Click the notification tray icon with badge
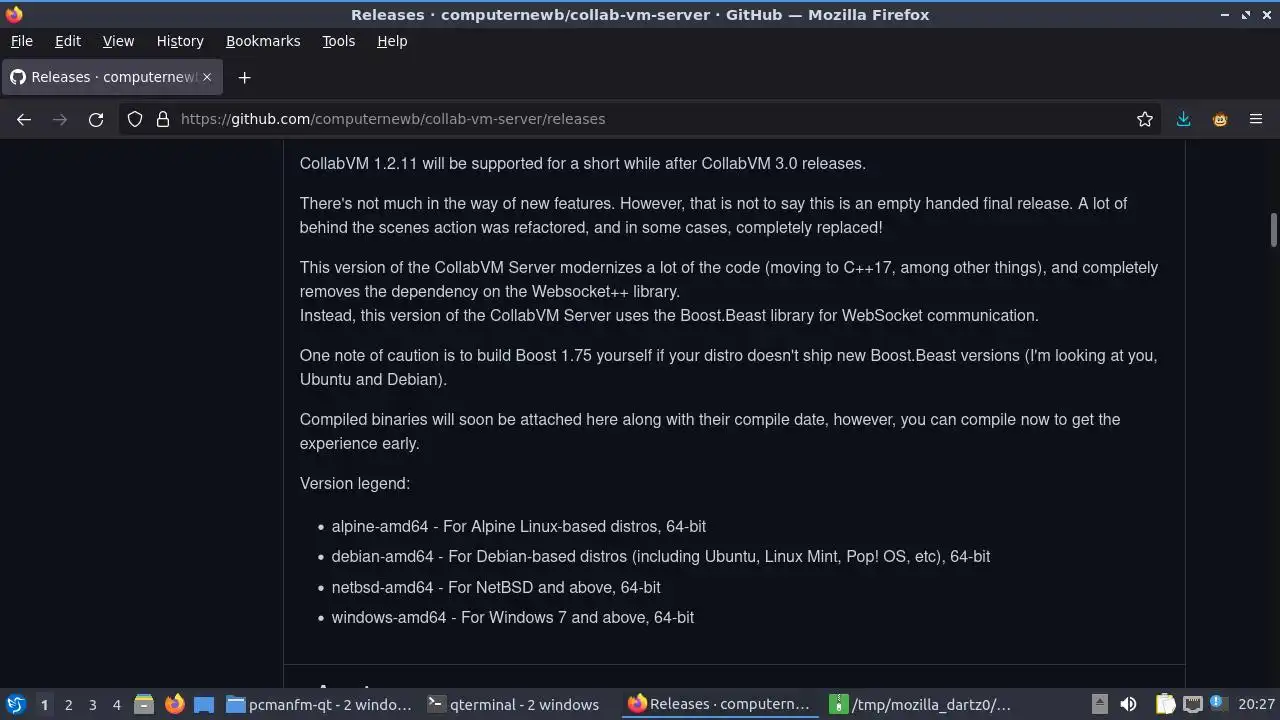1280x720 pixels. click(x=1217, y=703)
